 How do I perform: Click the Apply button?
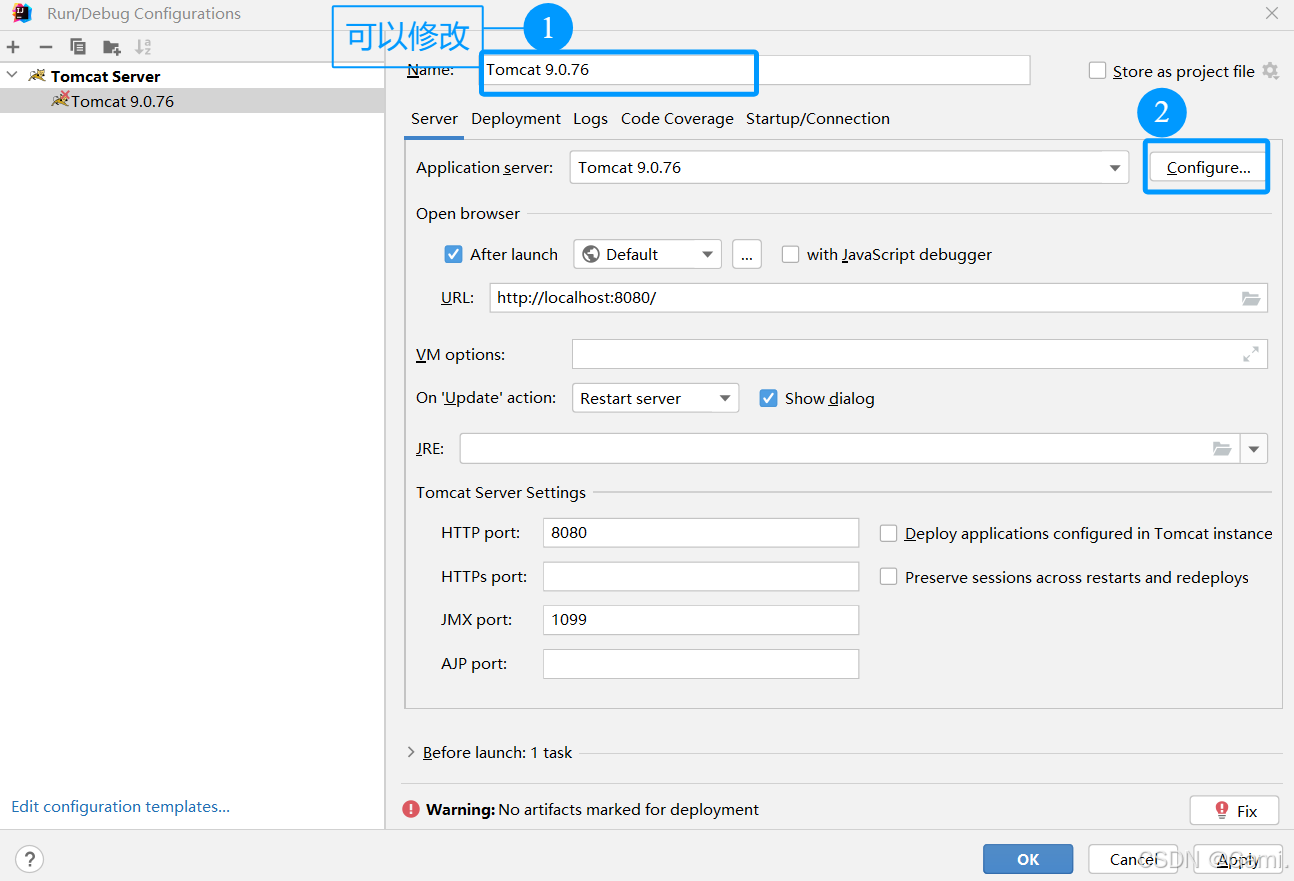tap(1239, 859)
